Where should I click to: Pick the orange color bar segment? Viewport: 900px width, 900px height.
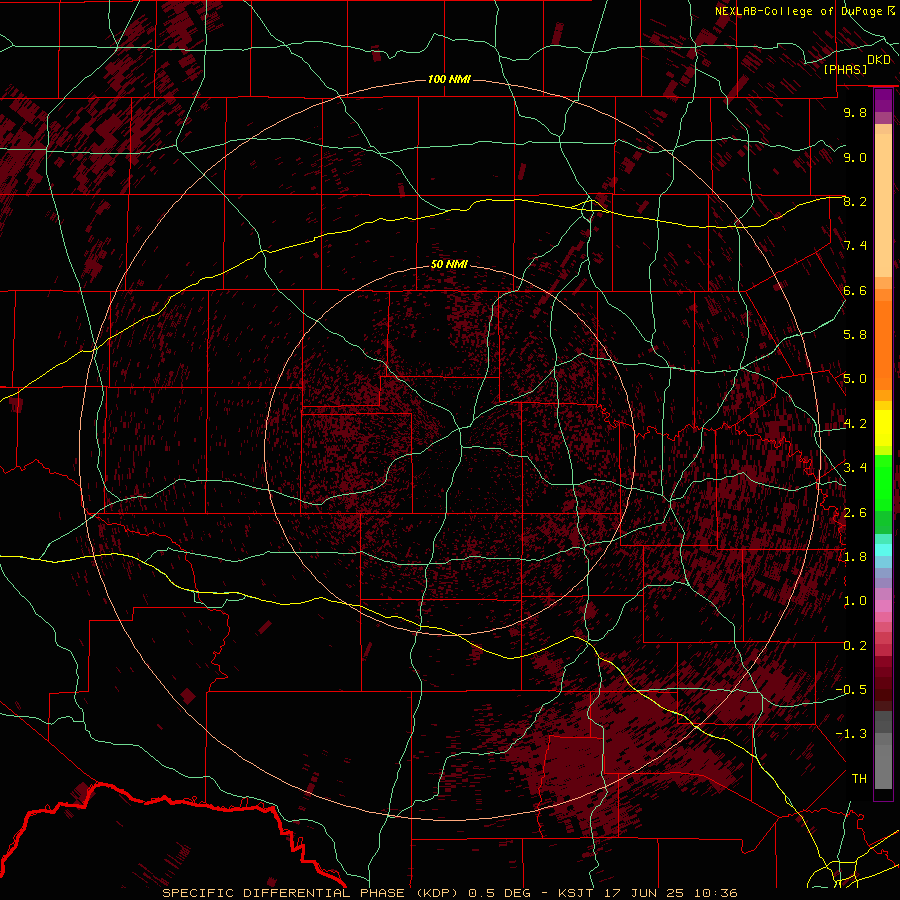coord(883,344)
